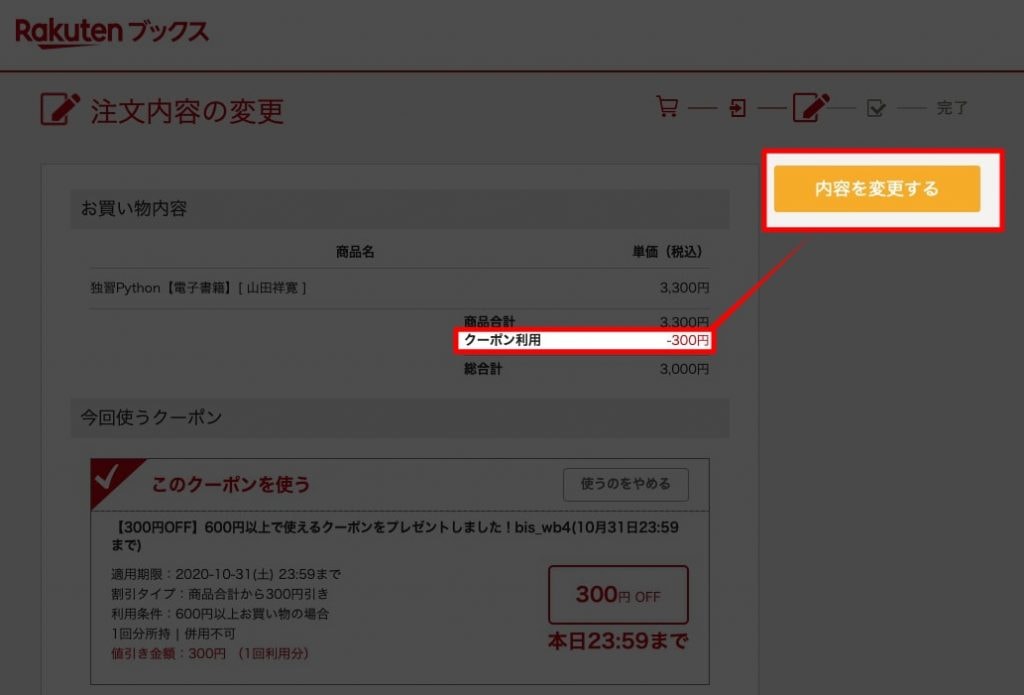Click the login step icon in progress bar
The width and height of the screenshot is (1024, 695).
[738, 108]
